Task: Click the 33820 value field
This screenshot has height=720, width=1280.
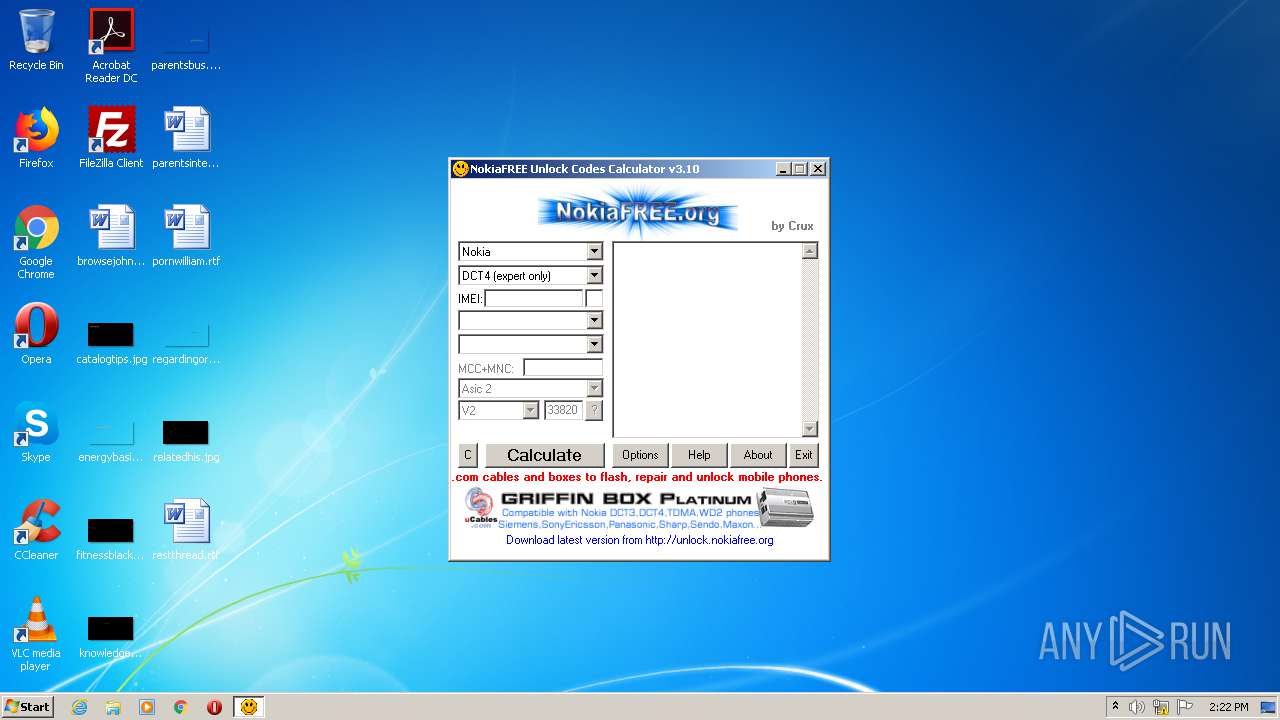Action: 563,410
